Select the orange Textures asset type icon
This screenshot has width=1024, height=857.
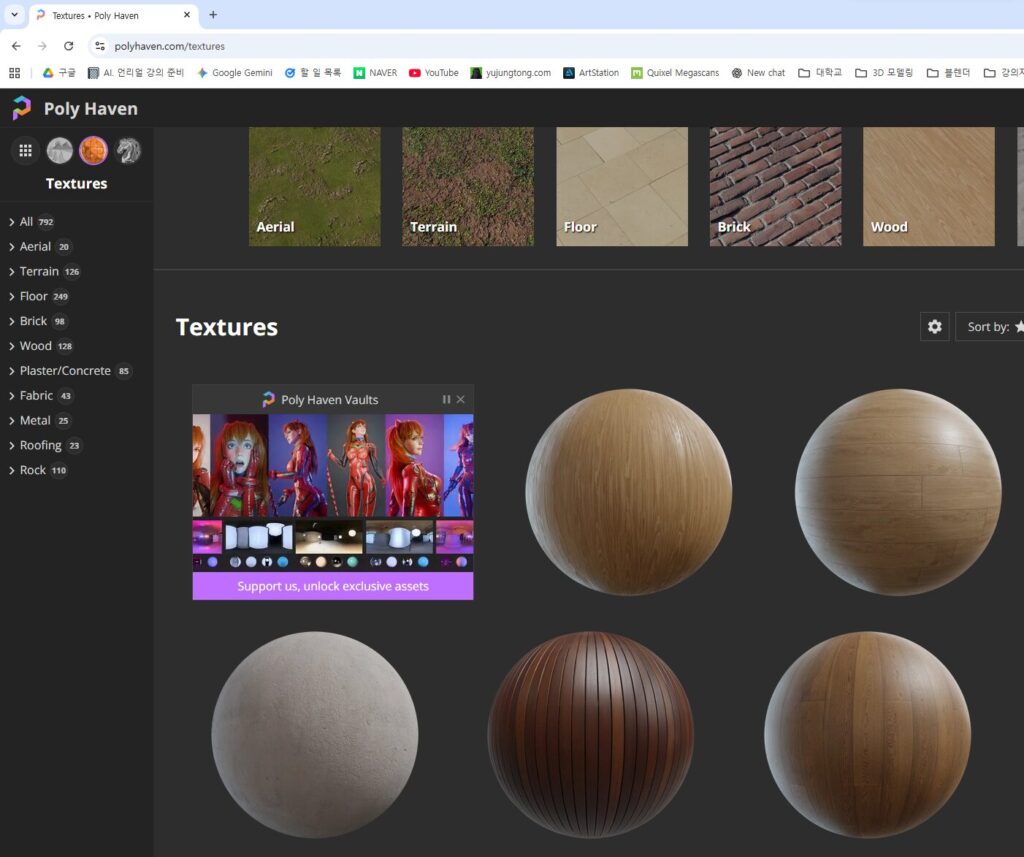93,151
